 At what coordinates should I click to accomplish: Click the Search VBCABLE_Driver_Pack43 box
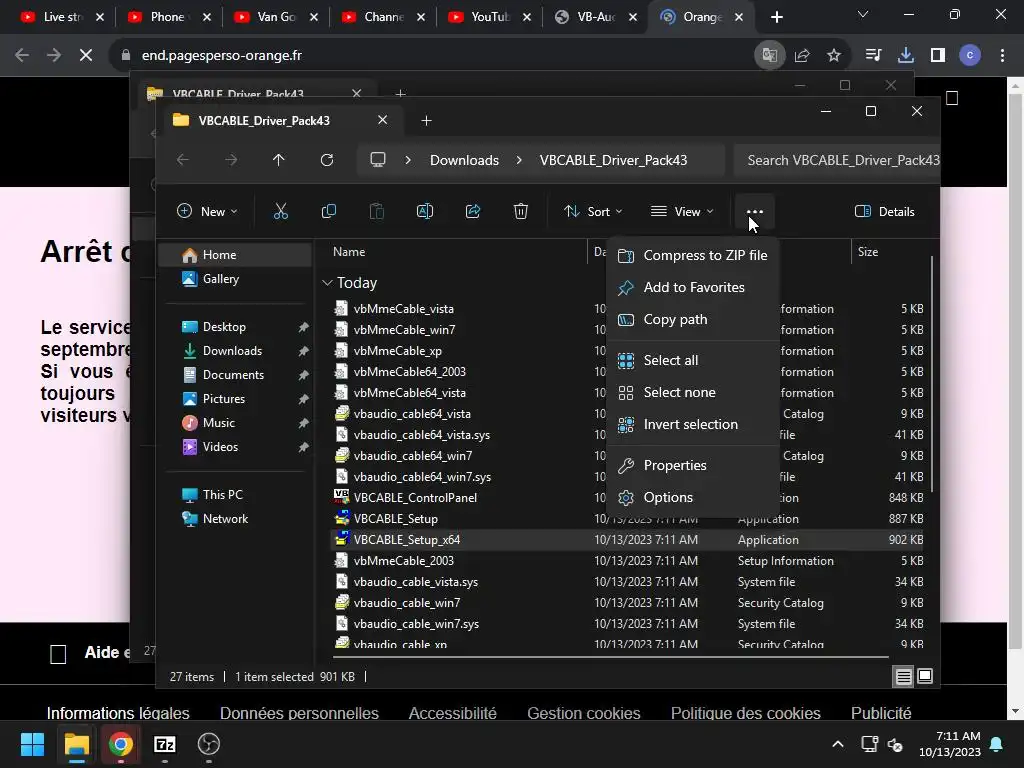(837, 160)
